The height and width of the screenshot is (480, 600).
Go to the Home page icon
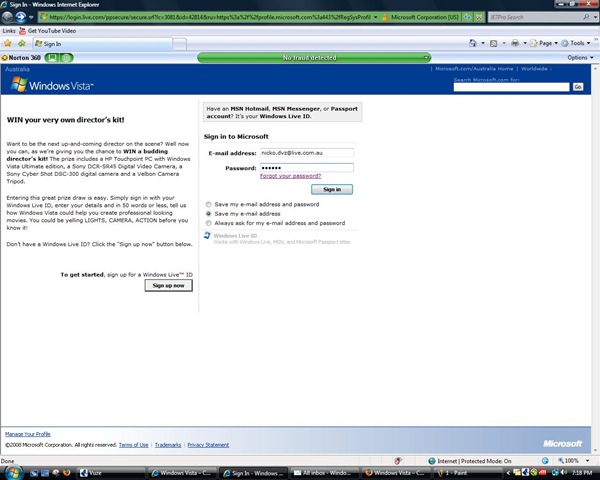pos(473,43)
